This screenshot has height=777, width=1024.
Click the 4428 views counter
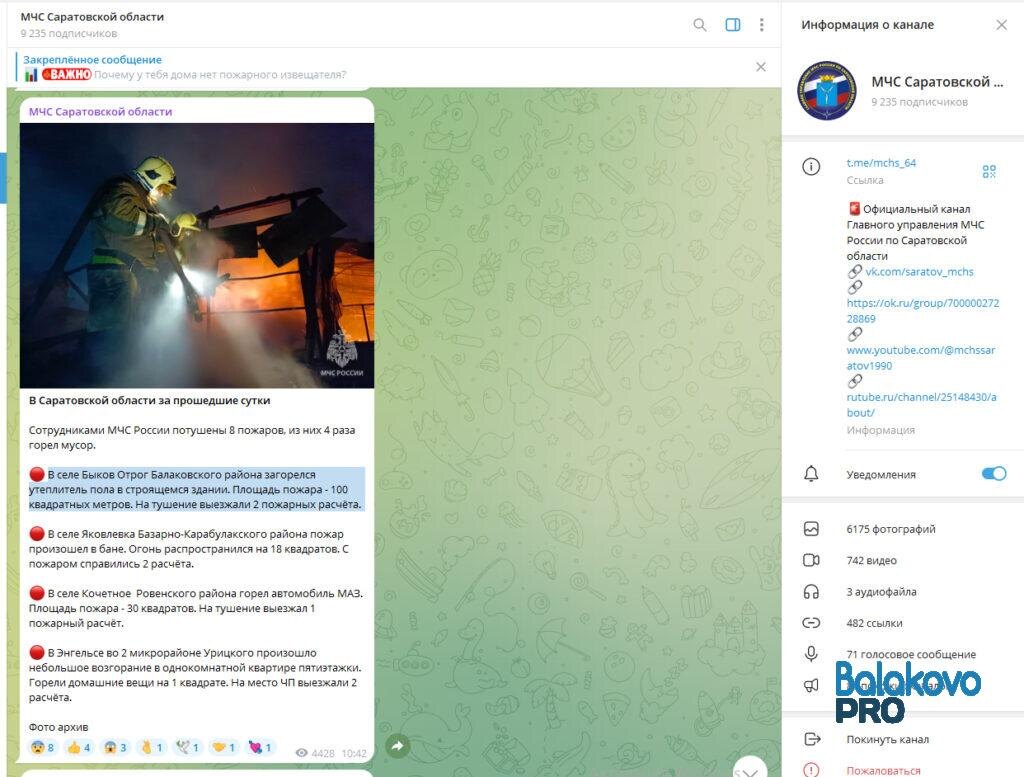[x=315, y=753]
